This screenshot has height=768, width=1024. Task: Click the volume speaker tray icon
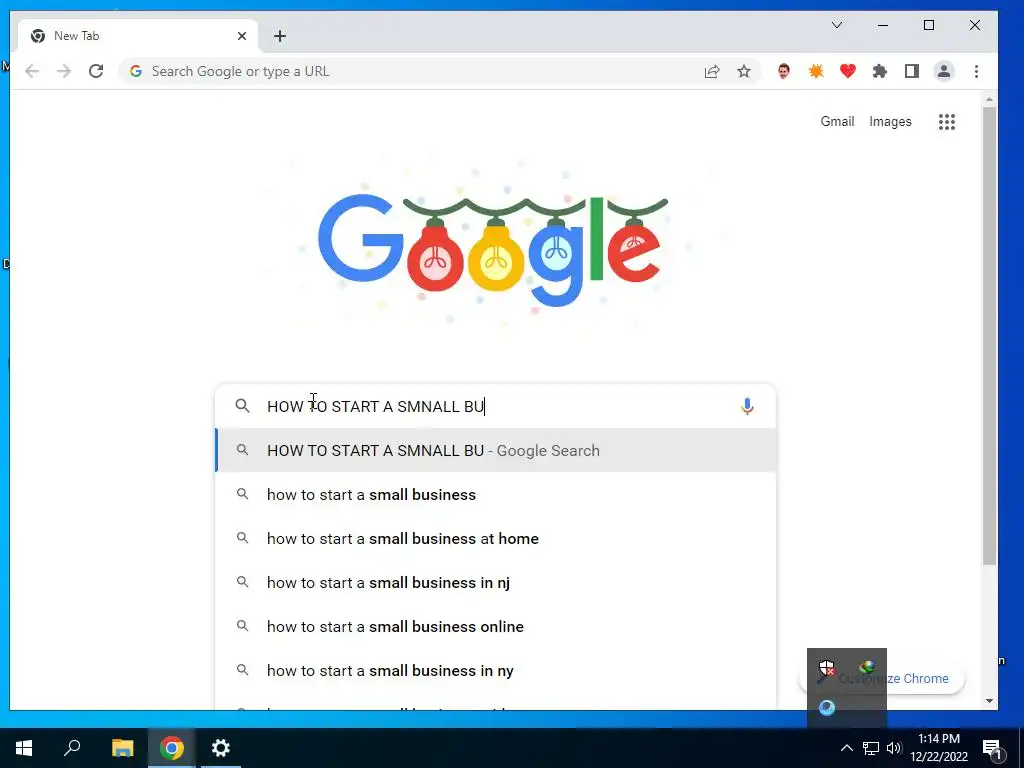pos(894,748)
